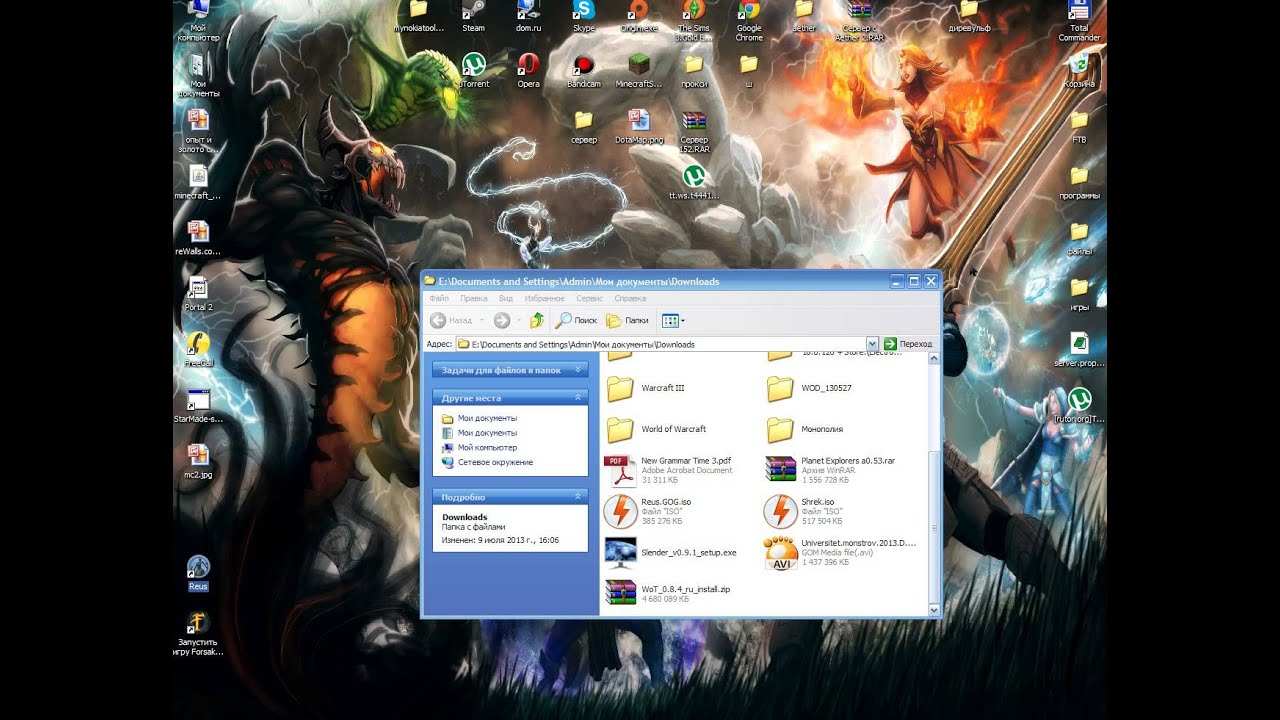Select the Reus.GOG.iso file
Screen dimensions: 1280x720
[x=648, y=511]
